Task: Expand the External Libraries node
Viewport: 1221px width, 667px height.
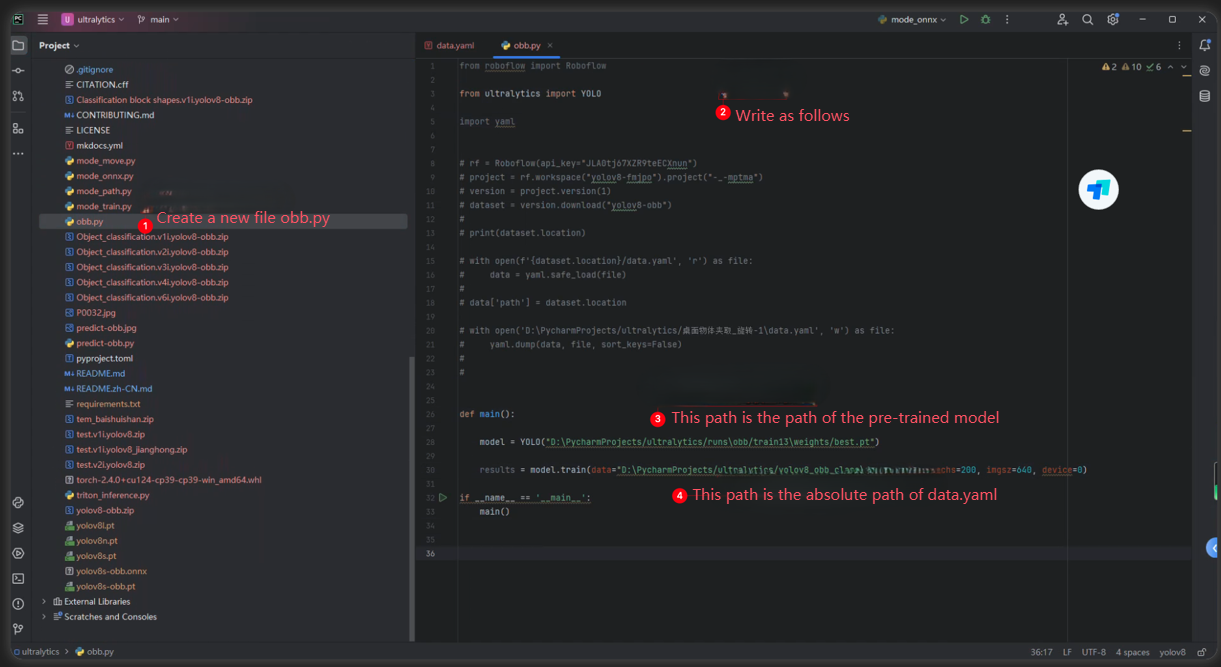Action: [x=43, y=602]
